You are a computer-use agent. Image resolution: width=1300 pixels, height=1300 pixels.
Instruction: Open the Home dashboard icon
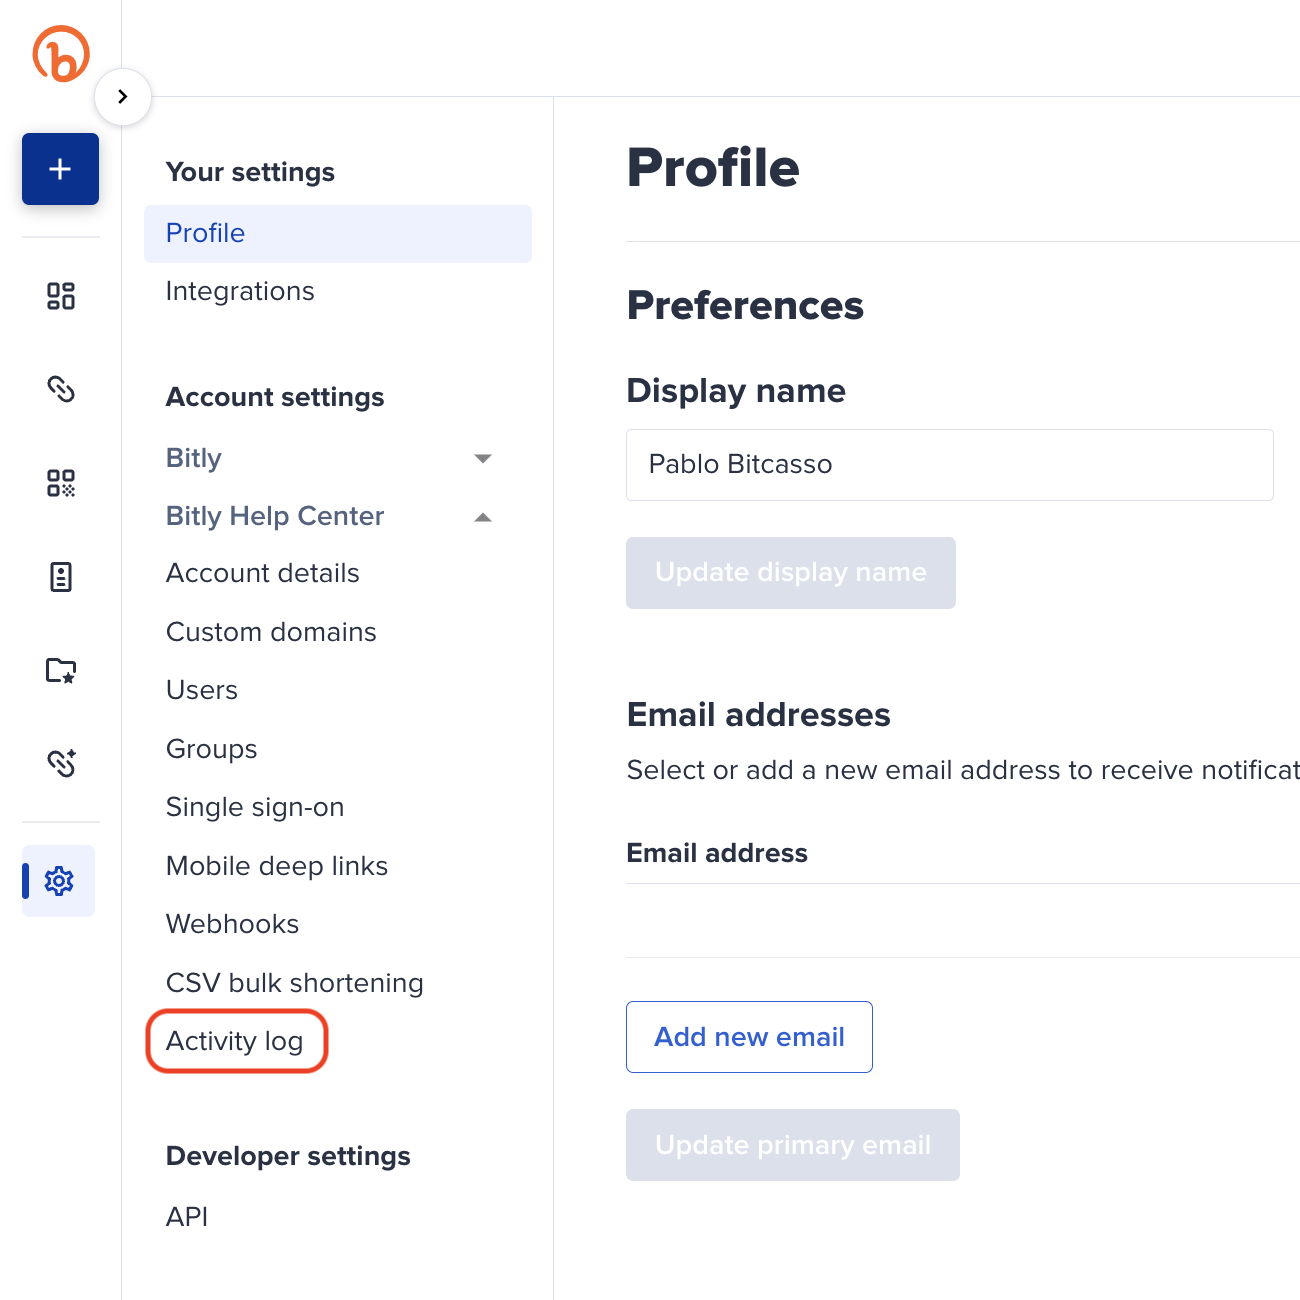(61, 296)
